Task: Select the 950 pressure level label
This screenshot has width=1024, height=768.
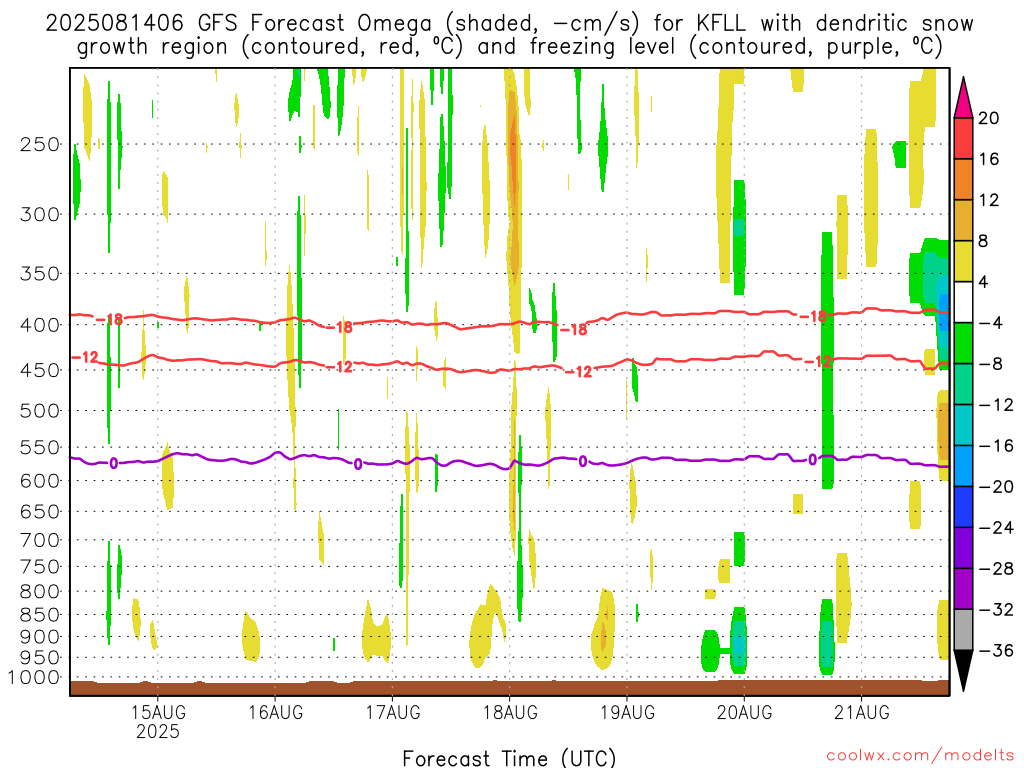Action: pos(40,658)
